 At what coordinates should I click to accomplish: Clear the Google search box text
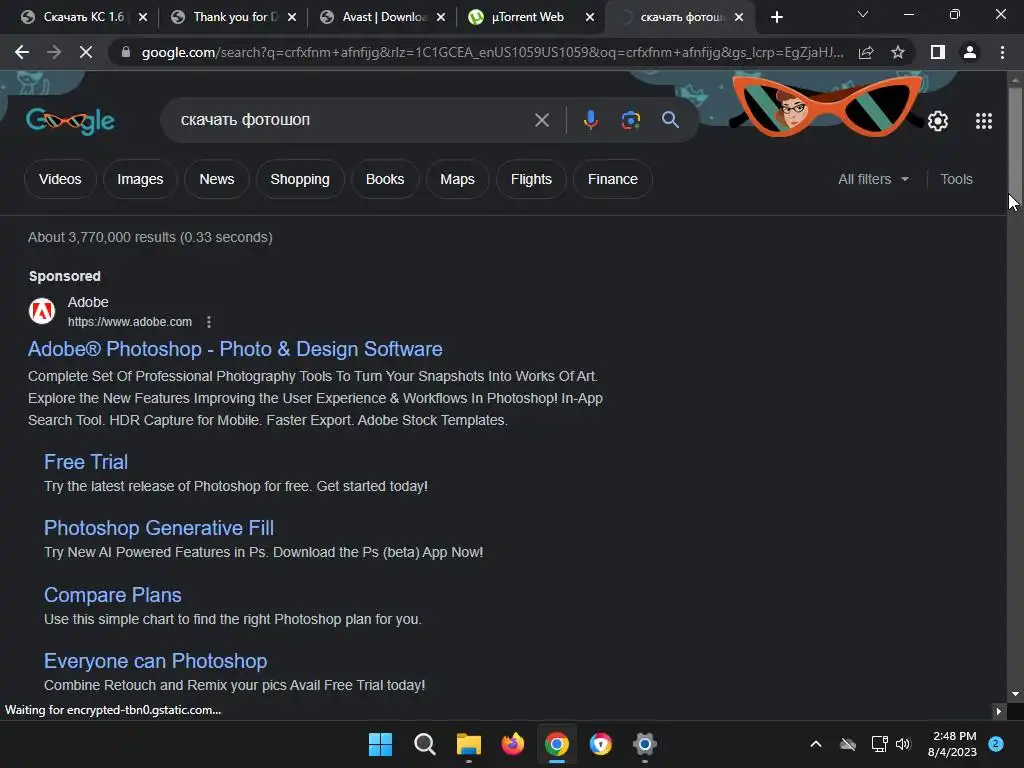(x=541, y=120)
